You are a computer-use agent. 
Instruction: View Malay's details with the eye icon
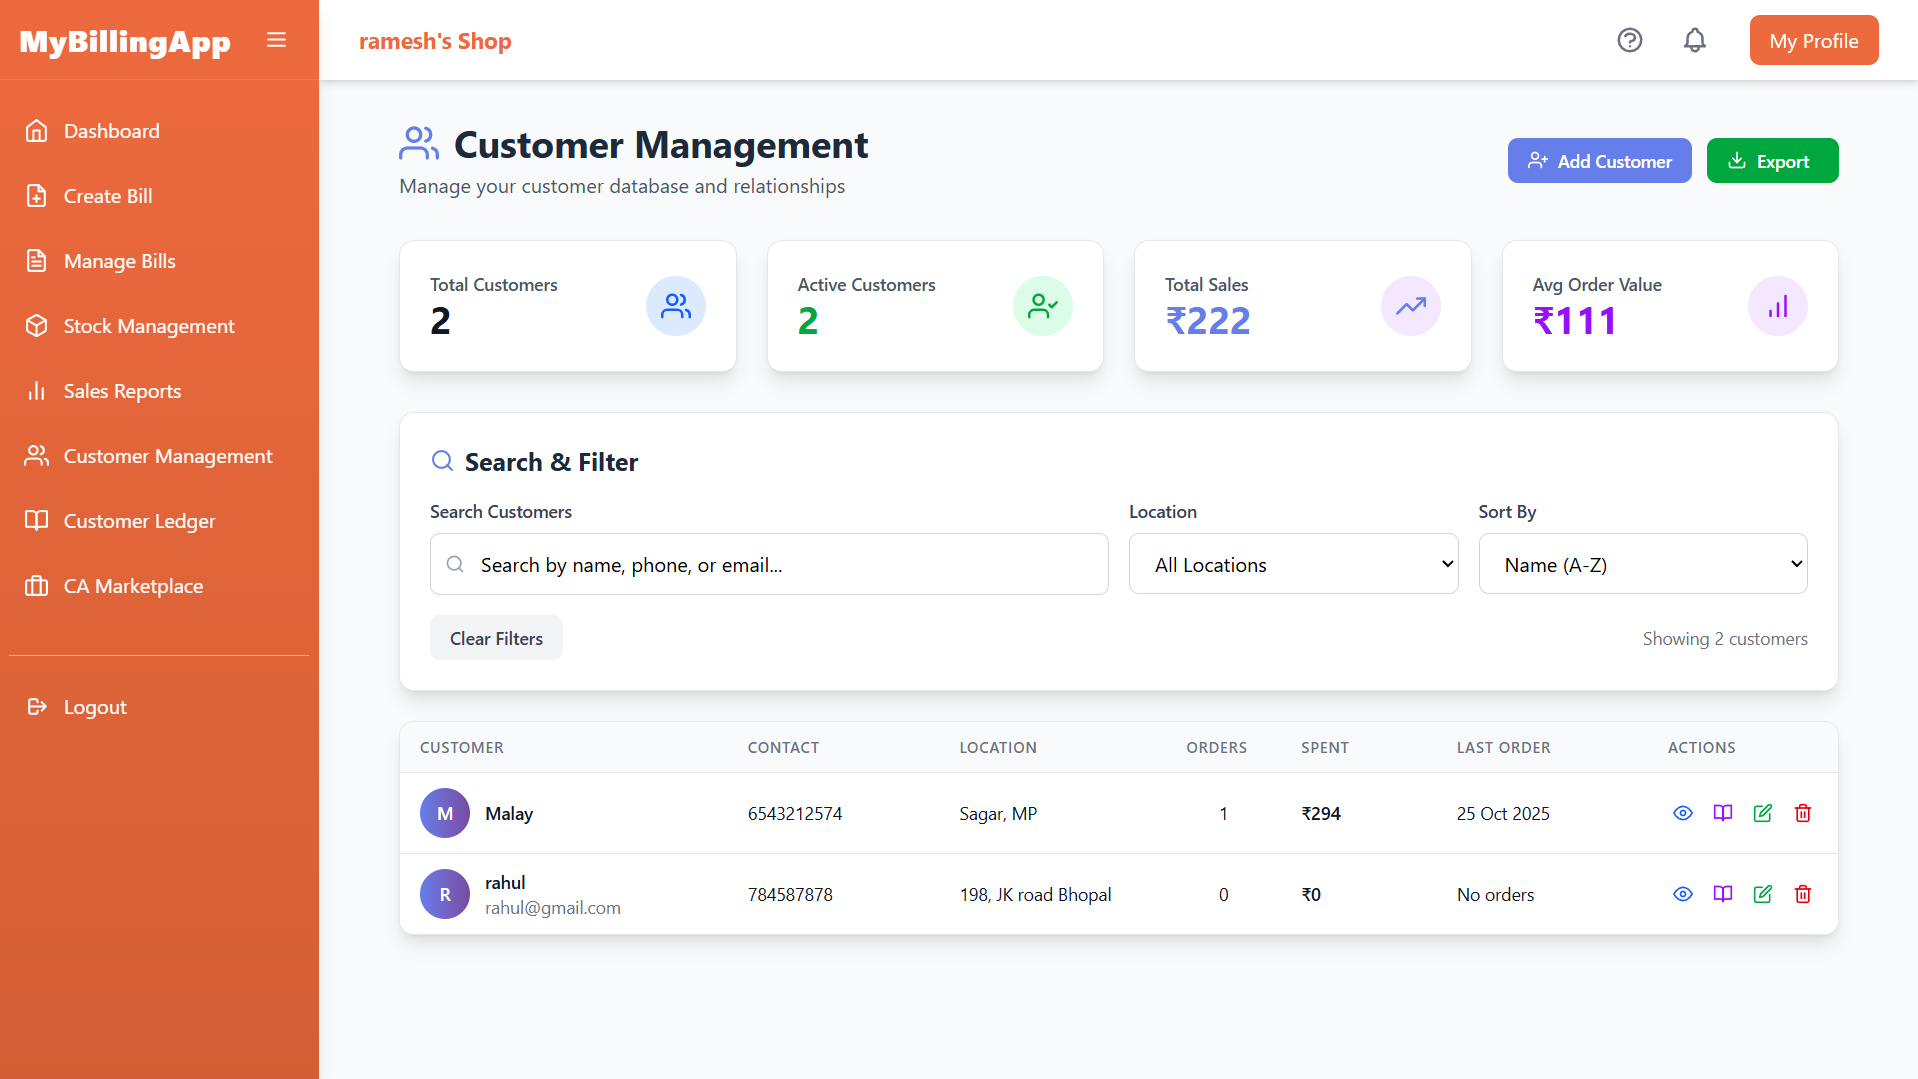[1682, 813]
